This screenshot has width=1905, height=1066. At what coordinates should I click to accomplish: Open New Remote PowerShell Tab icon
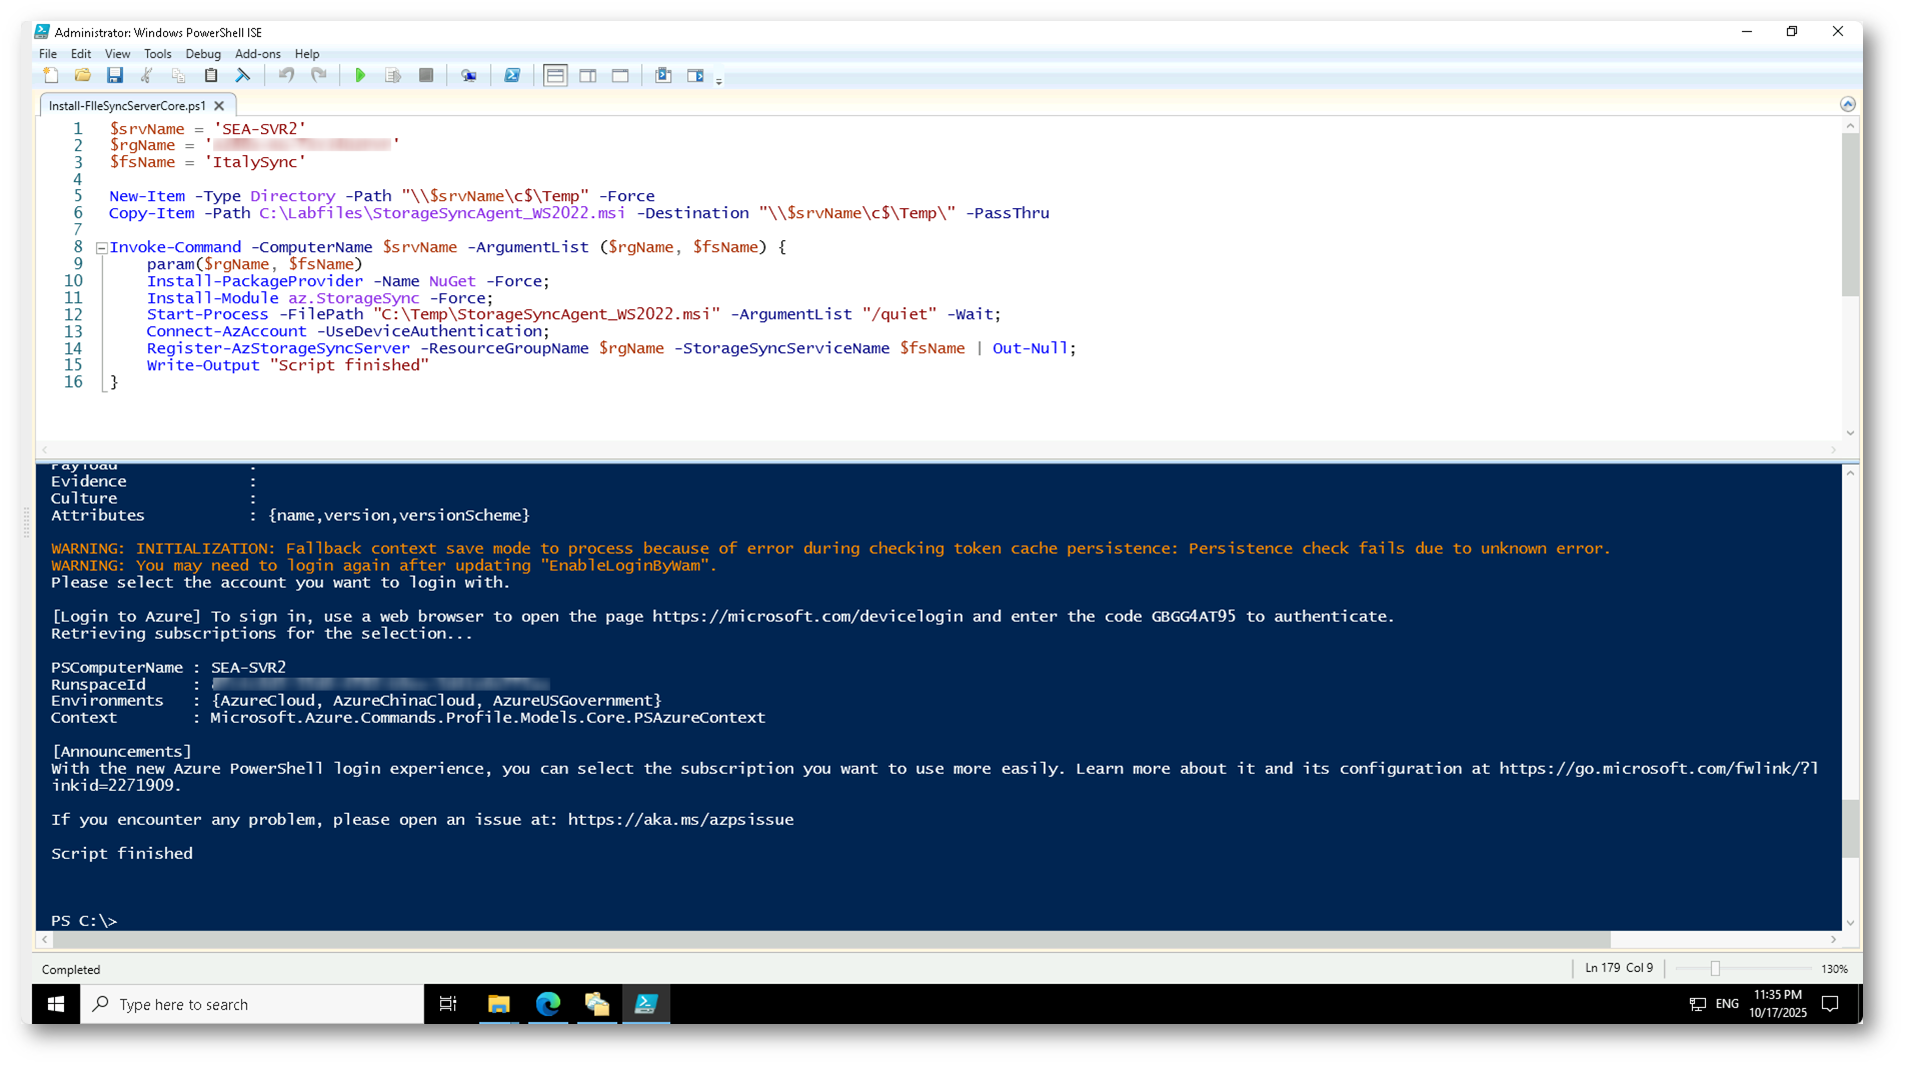click(468, 76)
